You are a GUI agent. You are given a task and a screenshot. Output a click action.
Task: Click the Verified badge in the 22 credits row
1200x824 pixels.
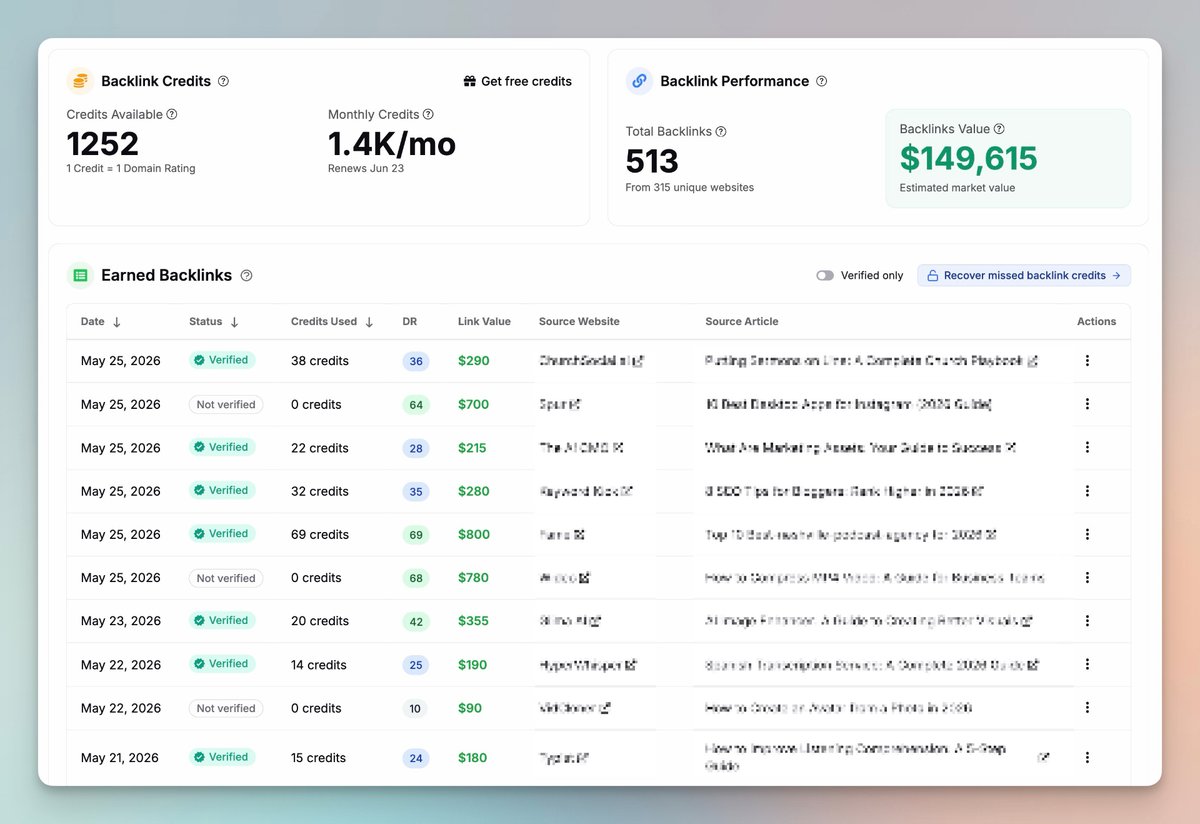point(222,447)
